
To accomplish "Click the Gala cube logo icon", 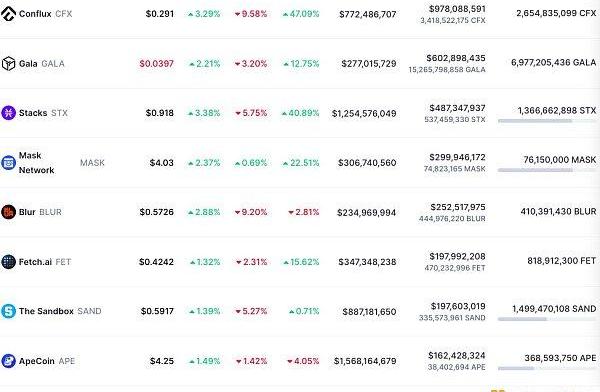I will pyautogui.click(x=8, y=64).
